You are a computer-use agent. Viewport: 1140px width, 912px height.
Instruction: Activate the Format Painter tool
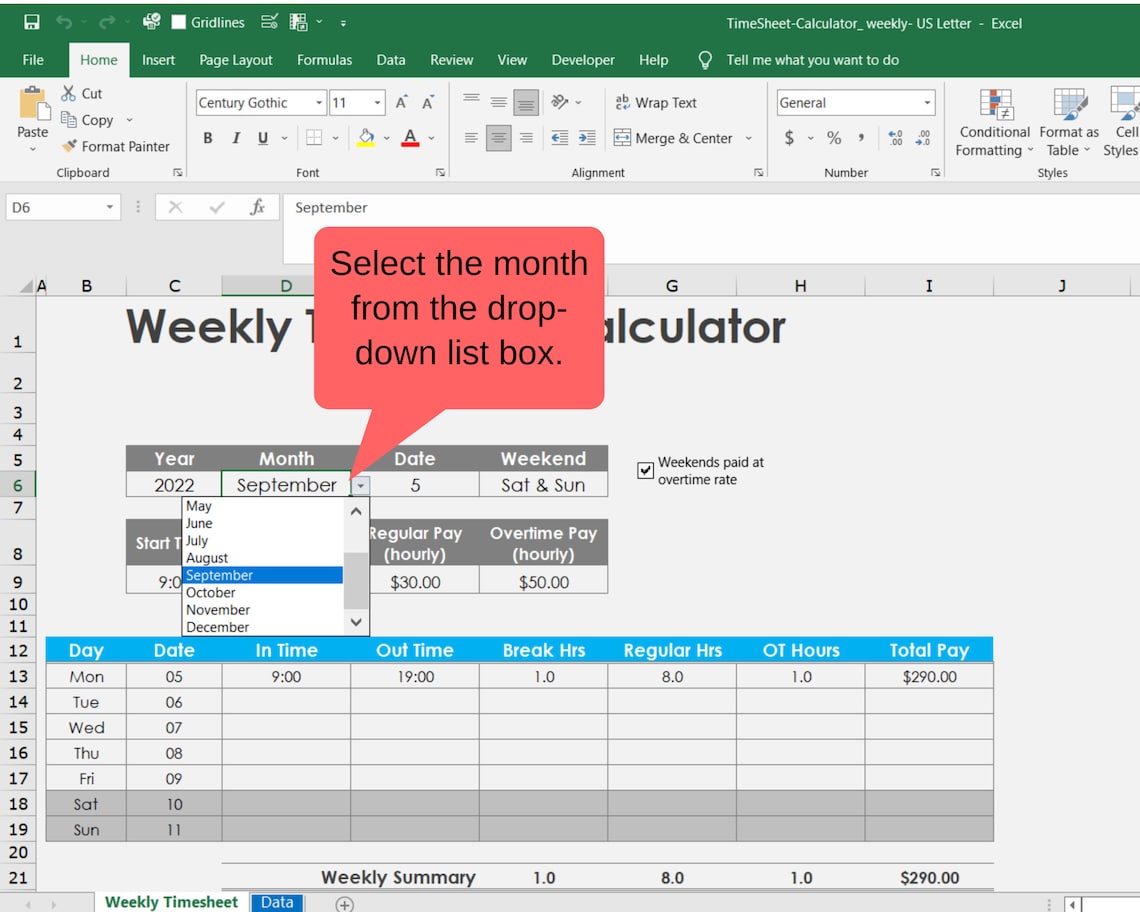pos(116,146)
